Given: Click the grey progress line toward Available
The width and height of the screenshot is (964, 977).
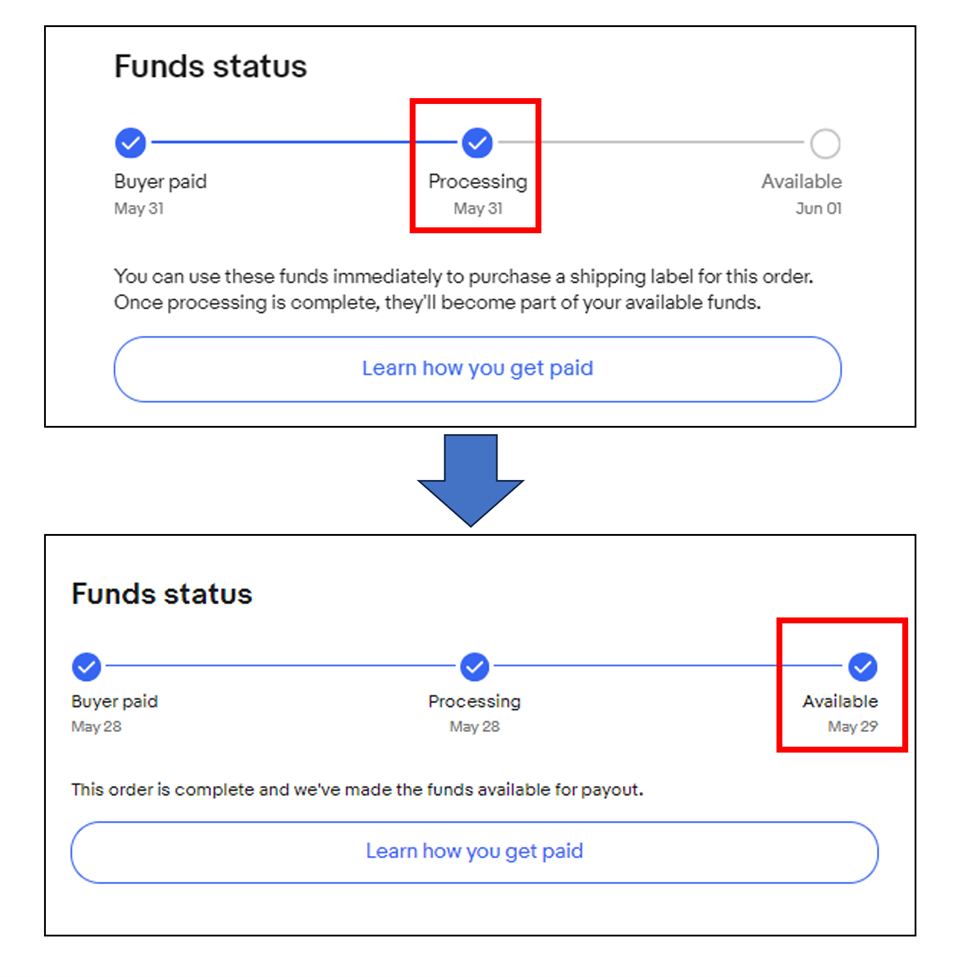Looking at the screenshot, I should (651, 143).
